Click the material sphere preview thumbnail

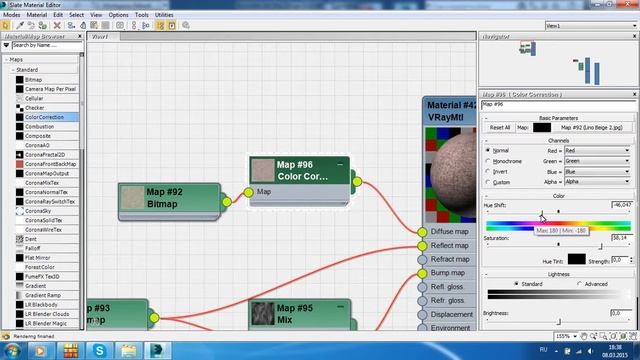pyautogui.click(x=450, y=175)
